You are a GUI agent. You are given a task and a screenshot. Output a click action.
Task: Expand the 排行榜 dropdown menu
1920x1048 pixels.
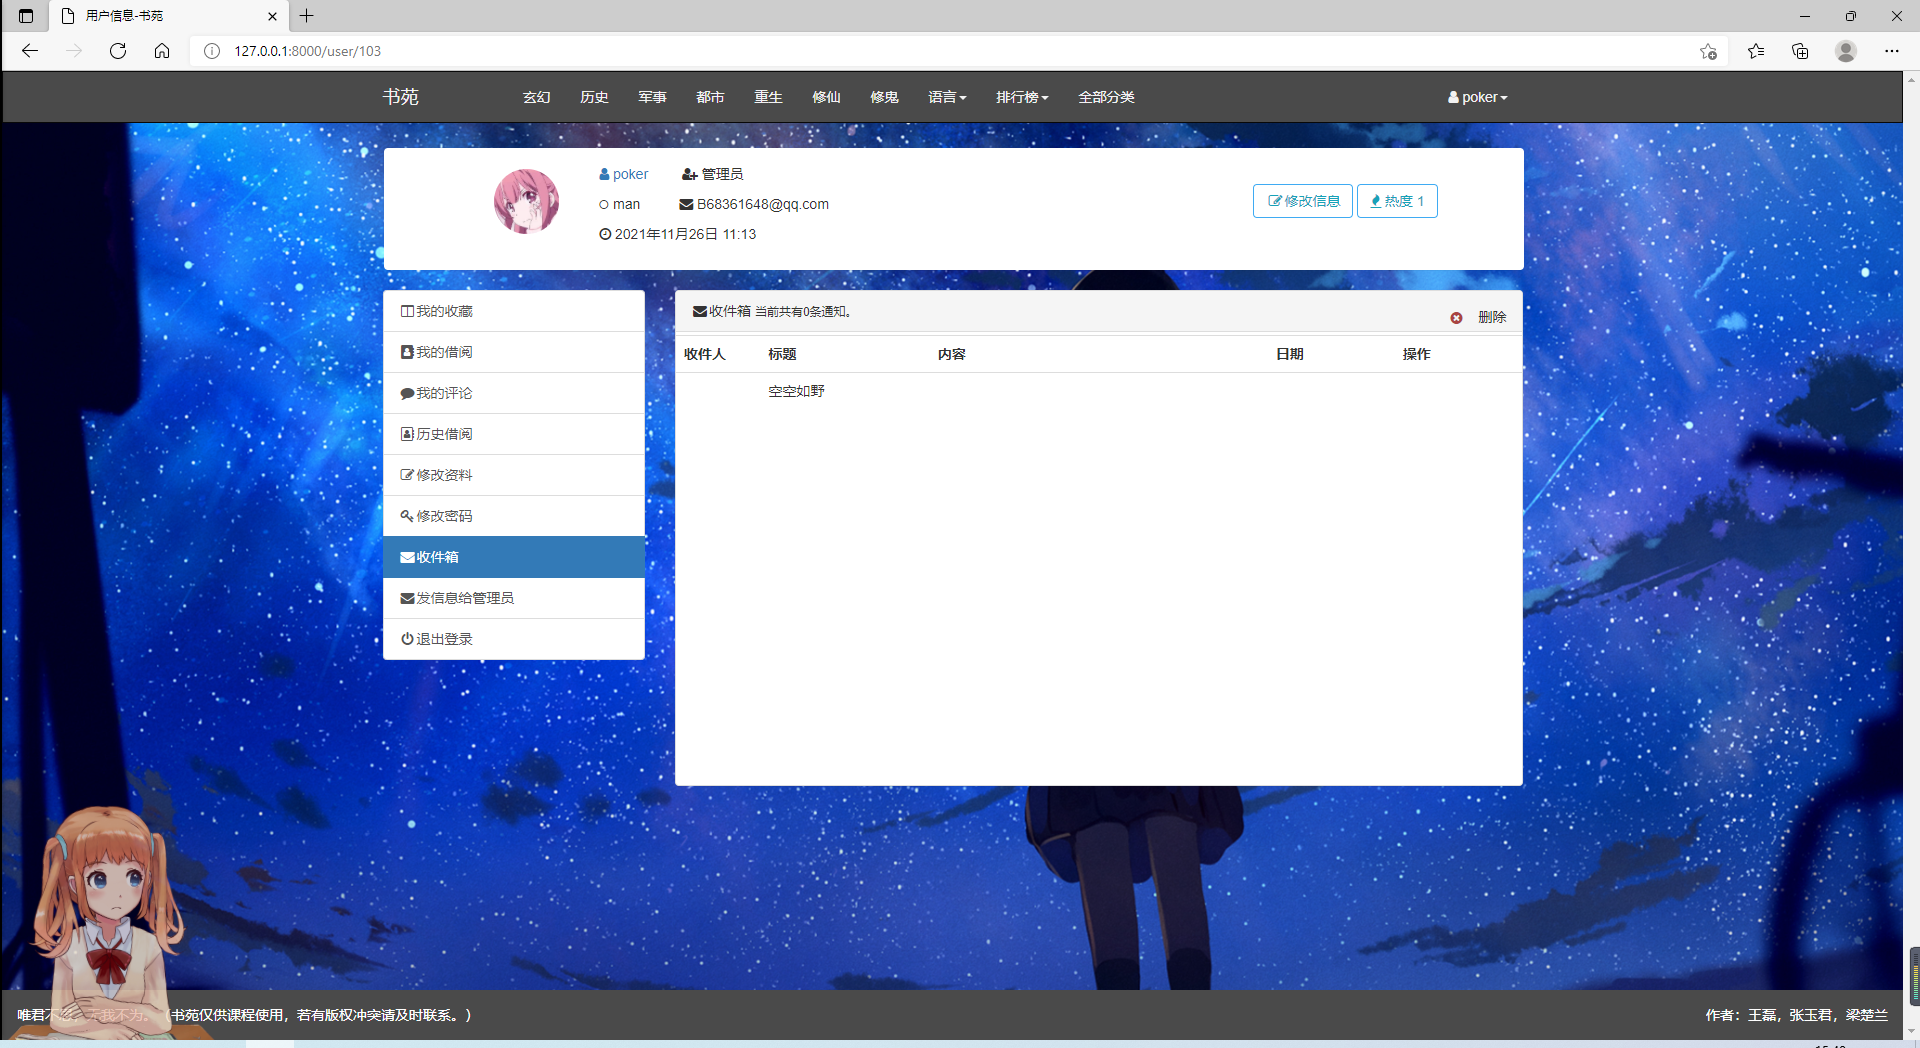point(1022,97)
